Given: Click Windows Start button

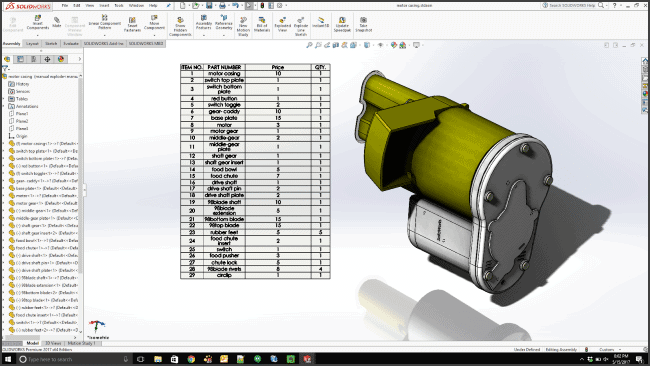Looking at the screenshot, I should point(7,359).
